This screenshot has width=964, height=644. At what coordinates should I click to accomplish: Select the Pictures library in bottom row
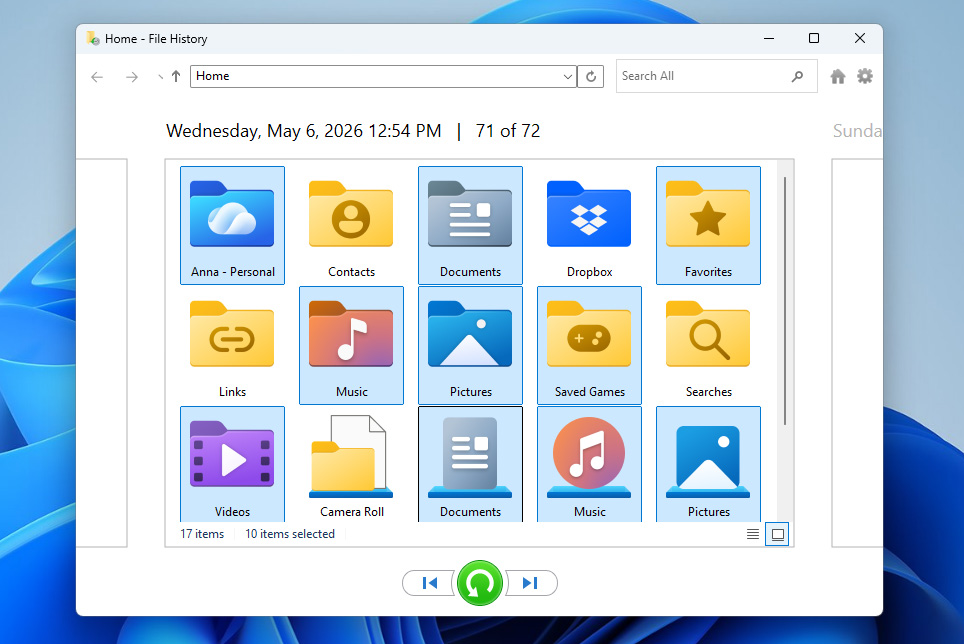click(708, 464)
